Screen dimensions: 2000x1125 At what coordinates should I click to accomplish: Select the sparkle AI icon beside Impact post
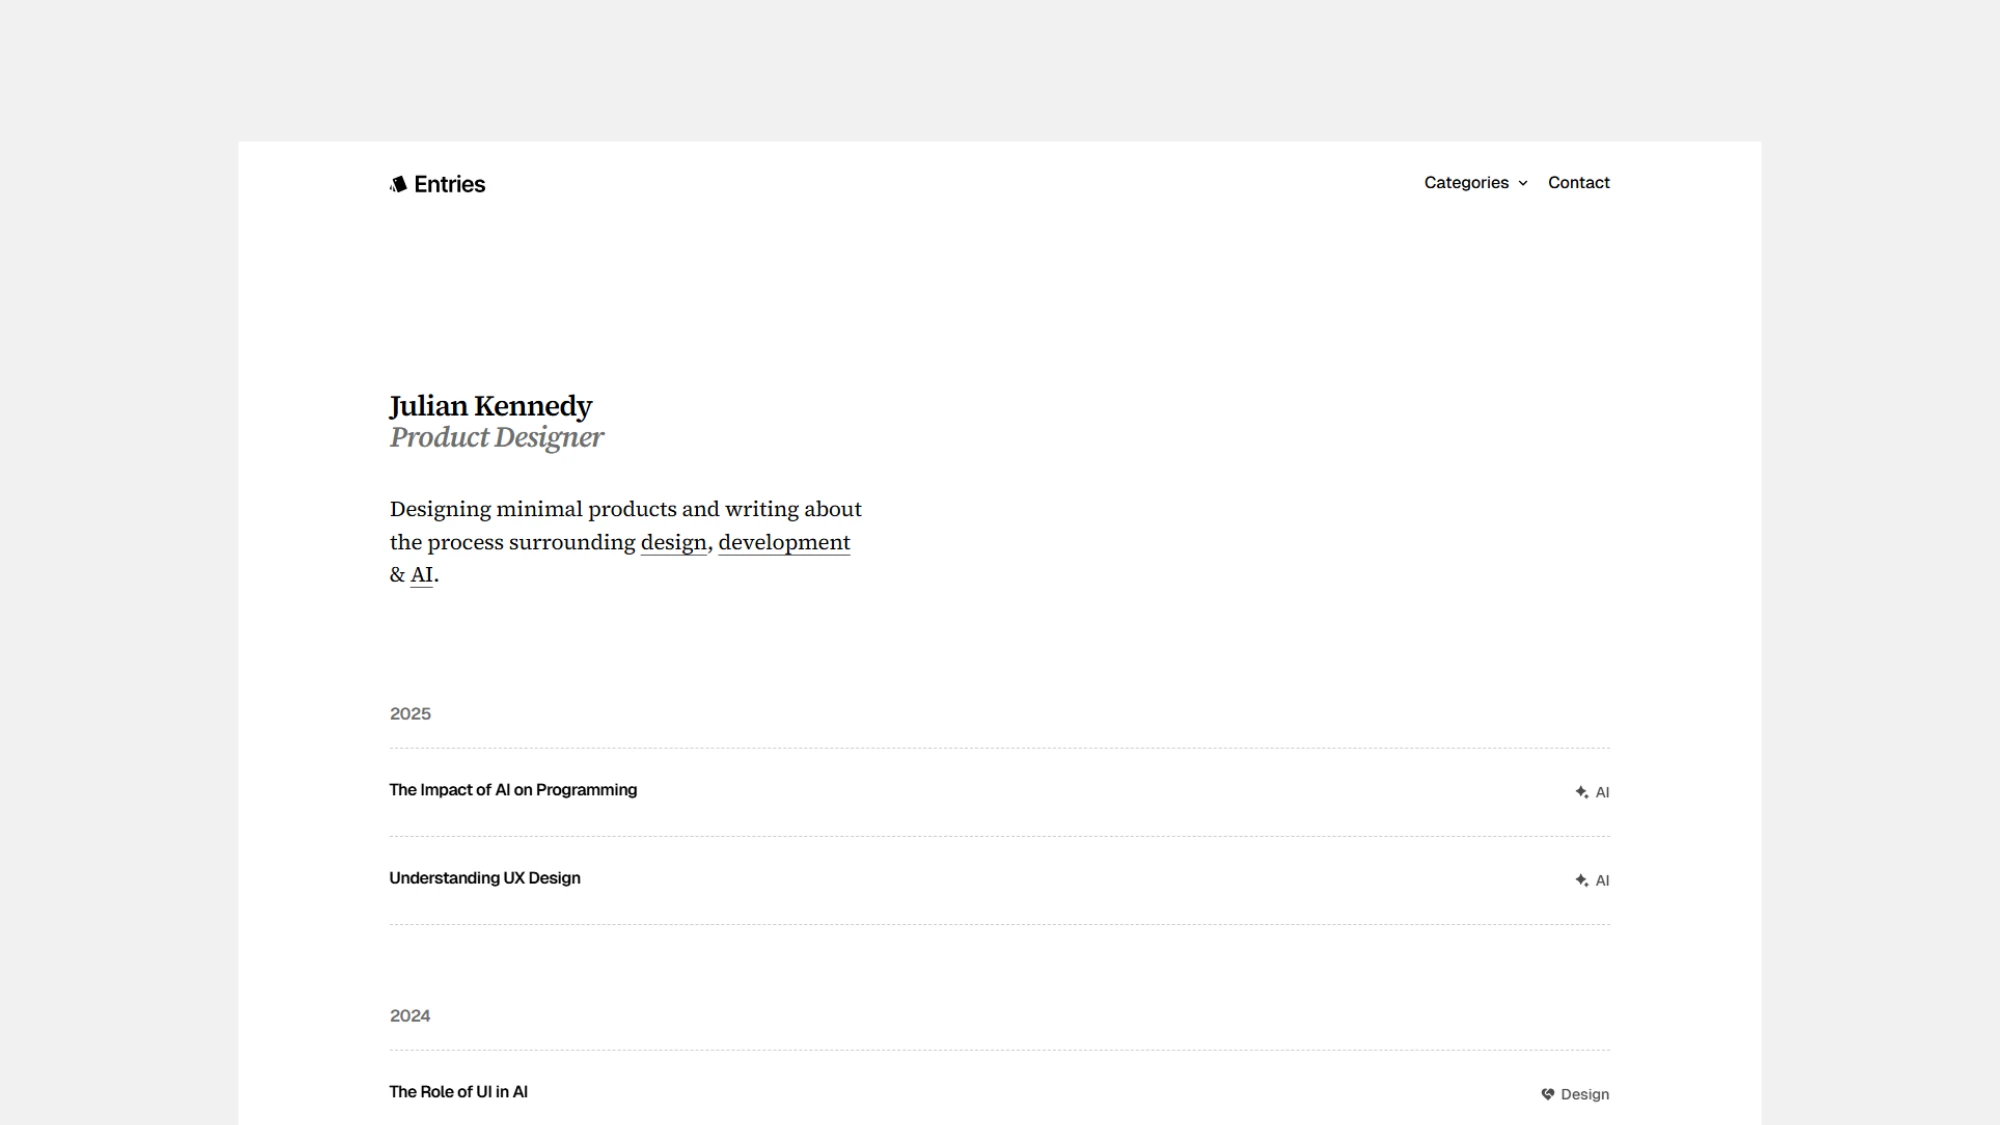pos(1581,791)
